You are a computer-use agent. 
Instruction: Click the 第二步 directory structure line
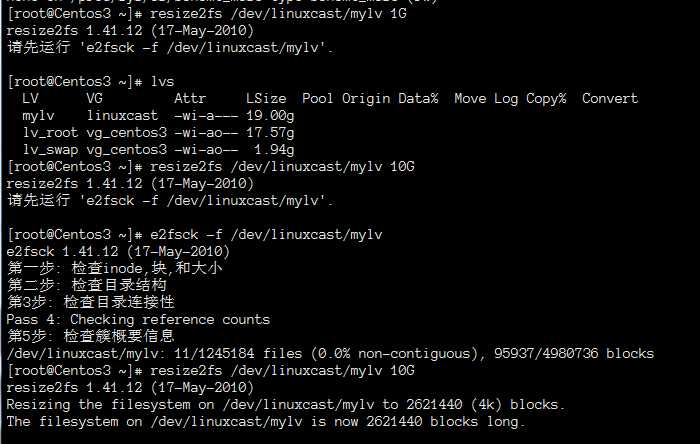pyautogui.click(x=86, y=285)
